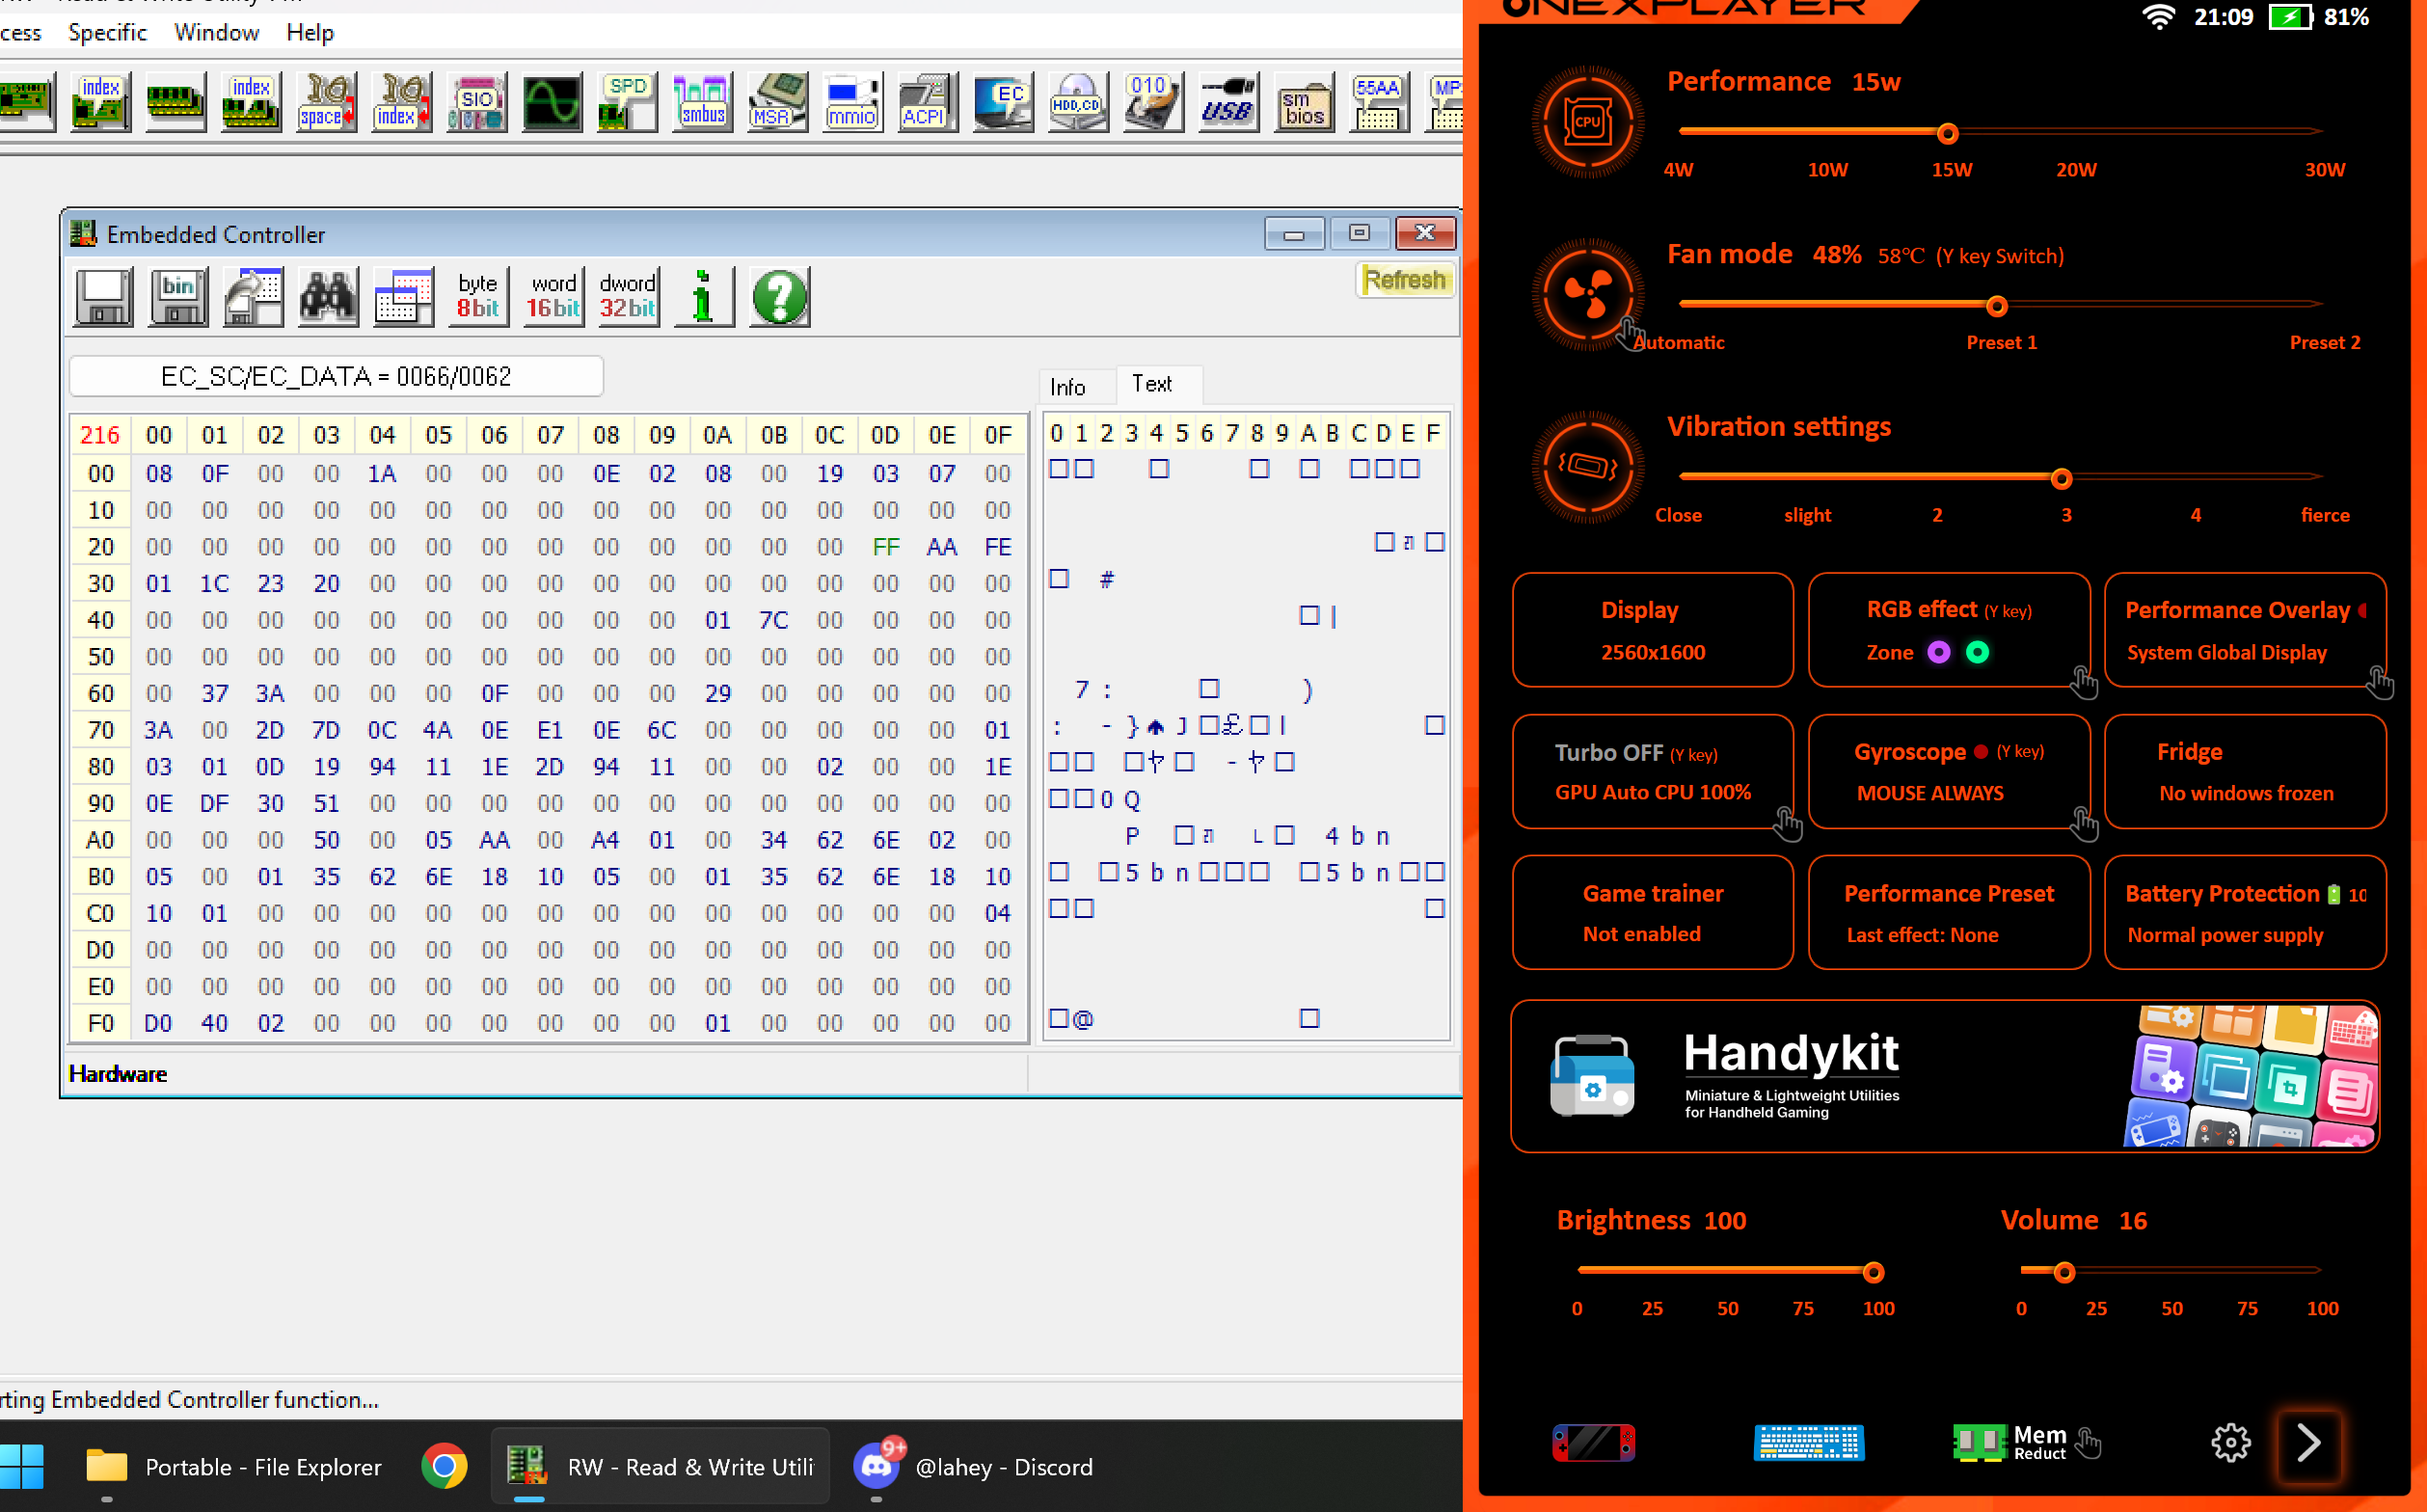Viewport: 2427px width, 1512px height.
Task: Open the Help menu
Action: [309, 32]
